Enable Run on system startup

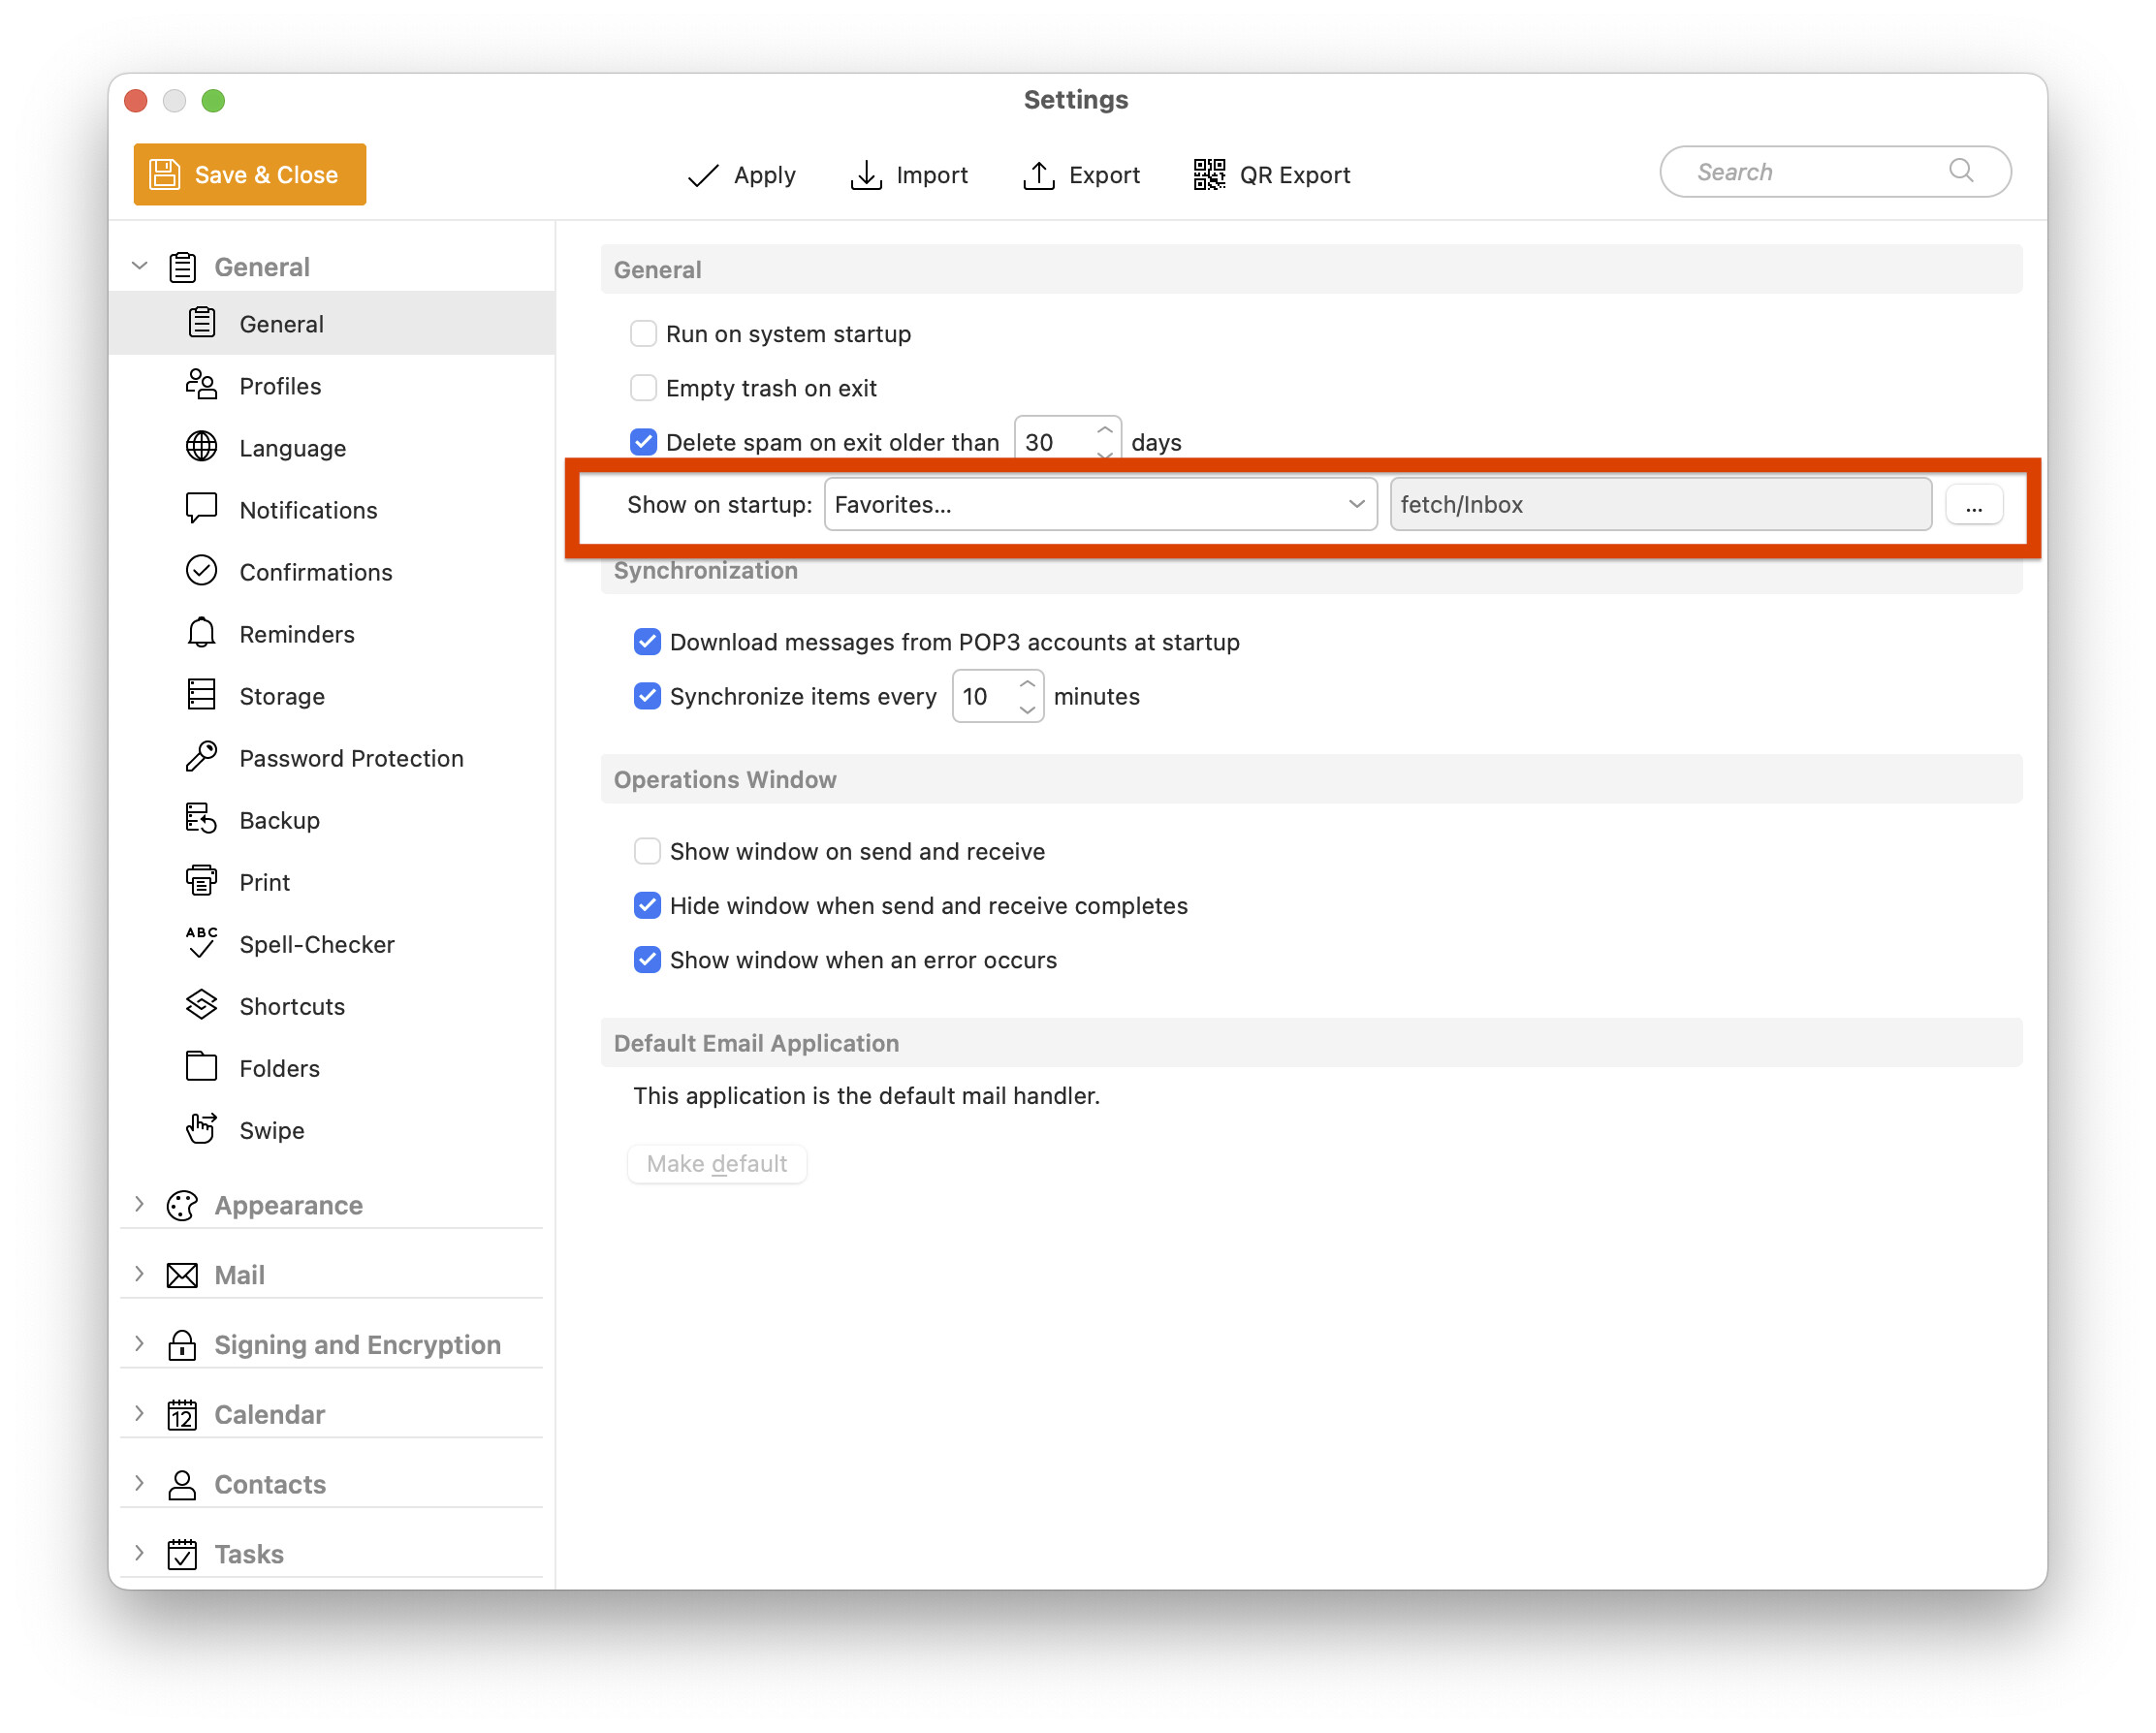[x=644, y=333]
